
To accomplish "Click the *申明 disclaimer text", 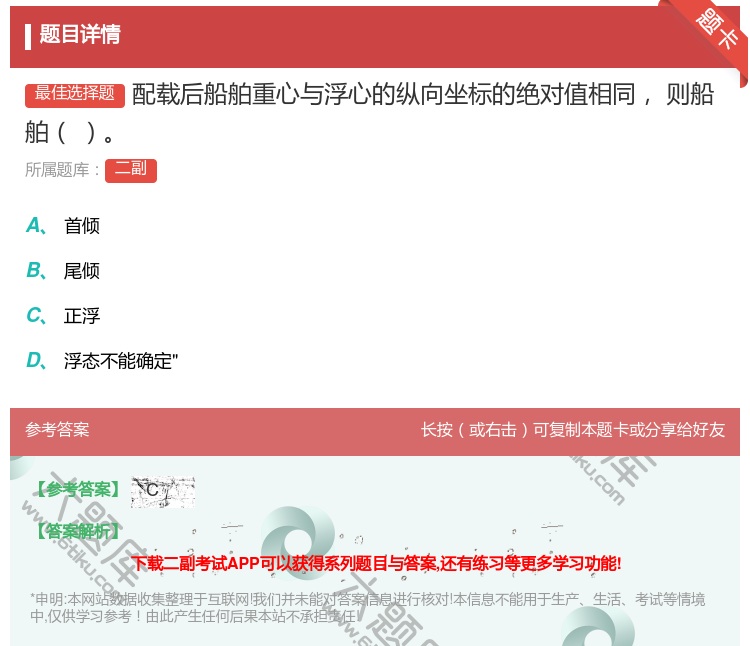I will (367, 607).
